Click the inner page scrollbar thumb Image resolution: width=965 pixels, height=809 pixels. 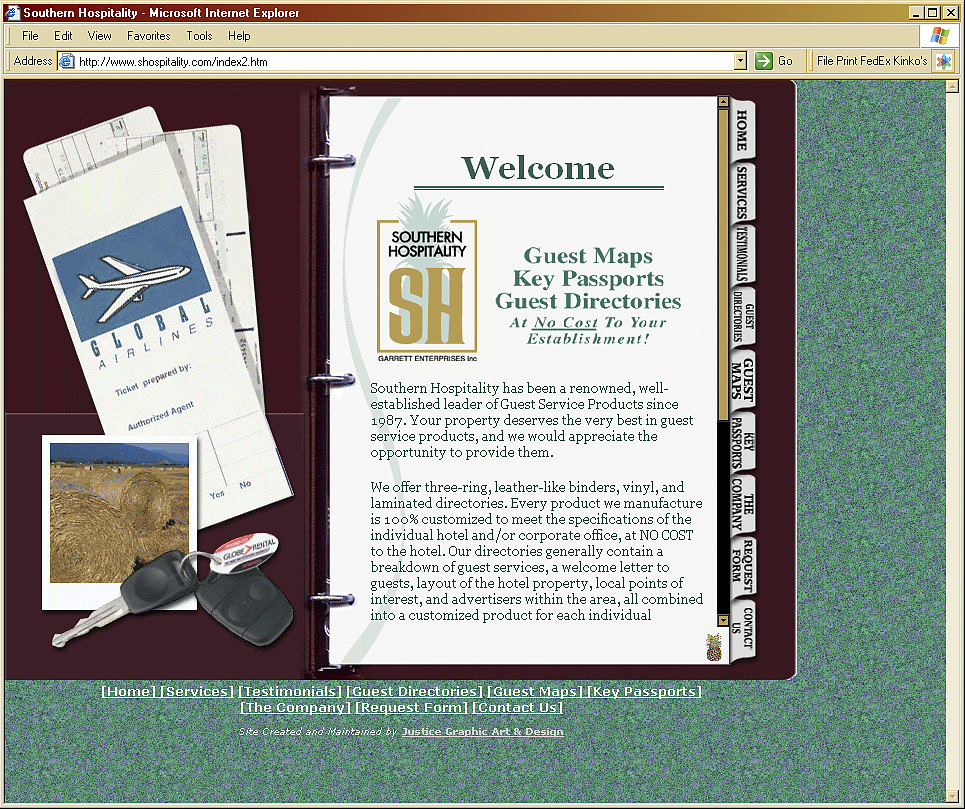[x=723, y=264]
